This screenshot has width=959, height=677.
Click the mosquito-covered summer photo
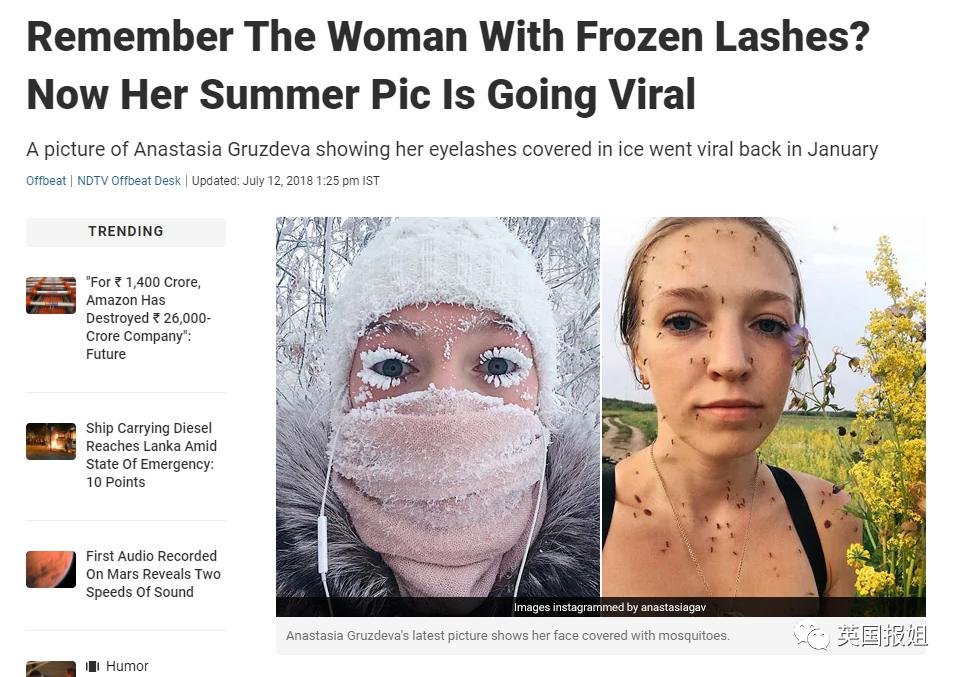pyautogui.click(x=764, y=407)
